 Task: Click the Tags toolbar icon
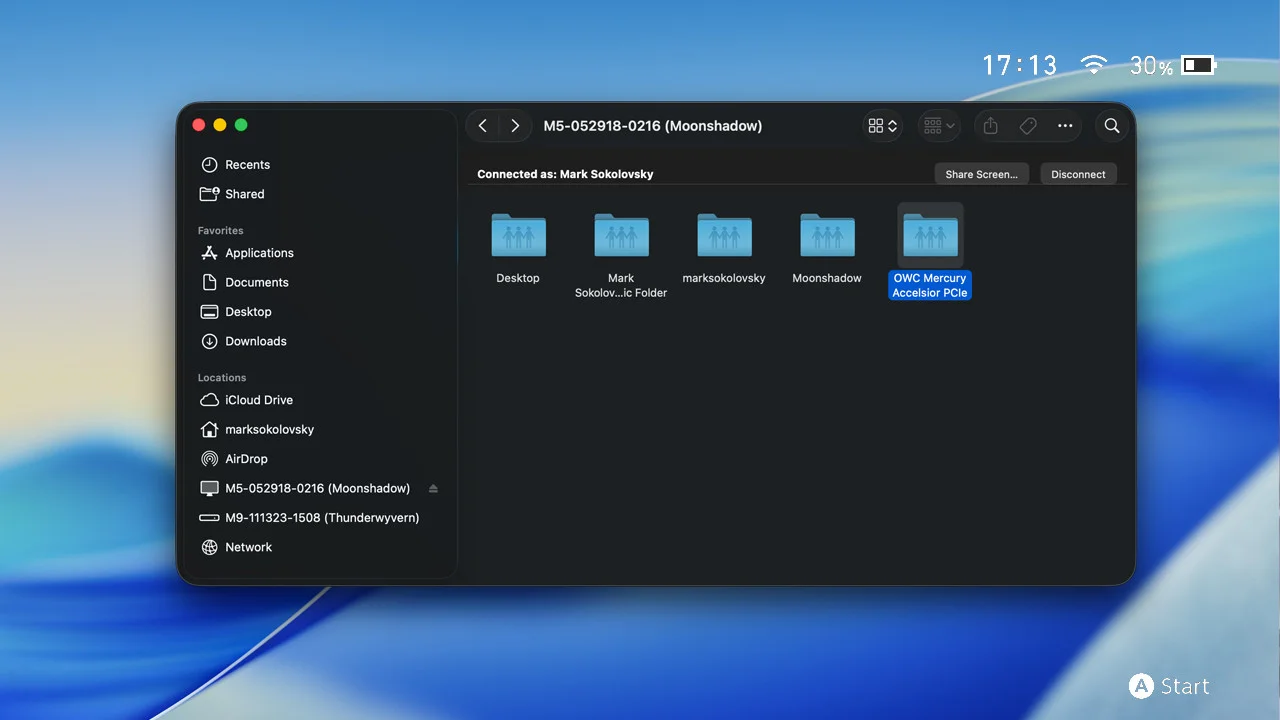point(1028,126)
